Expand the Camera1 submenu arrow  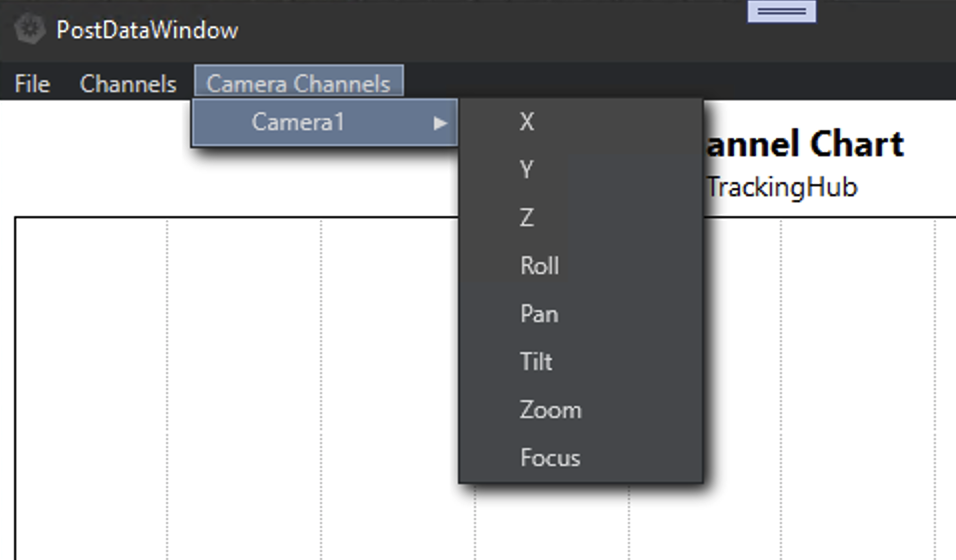439,123
